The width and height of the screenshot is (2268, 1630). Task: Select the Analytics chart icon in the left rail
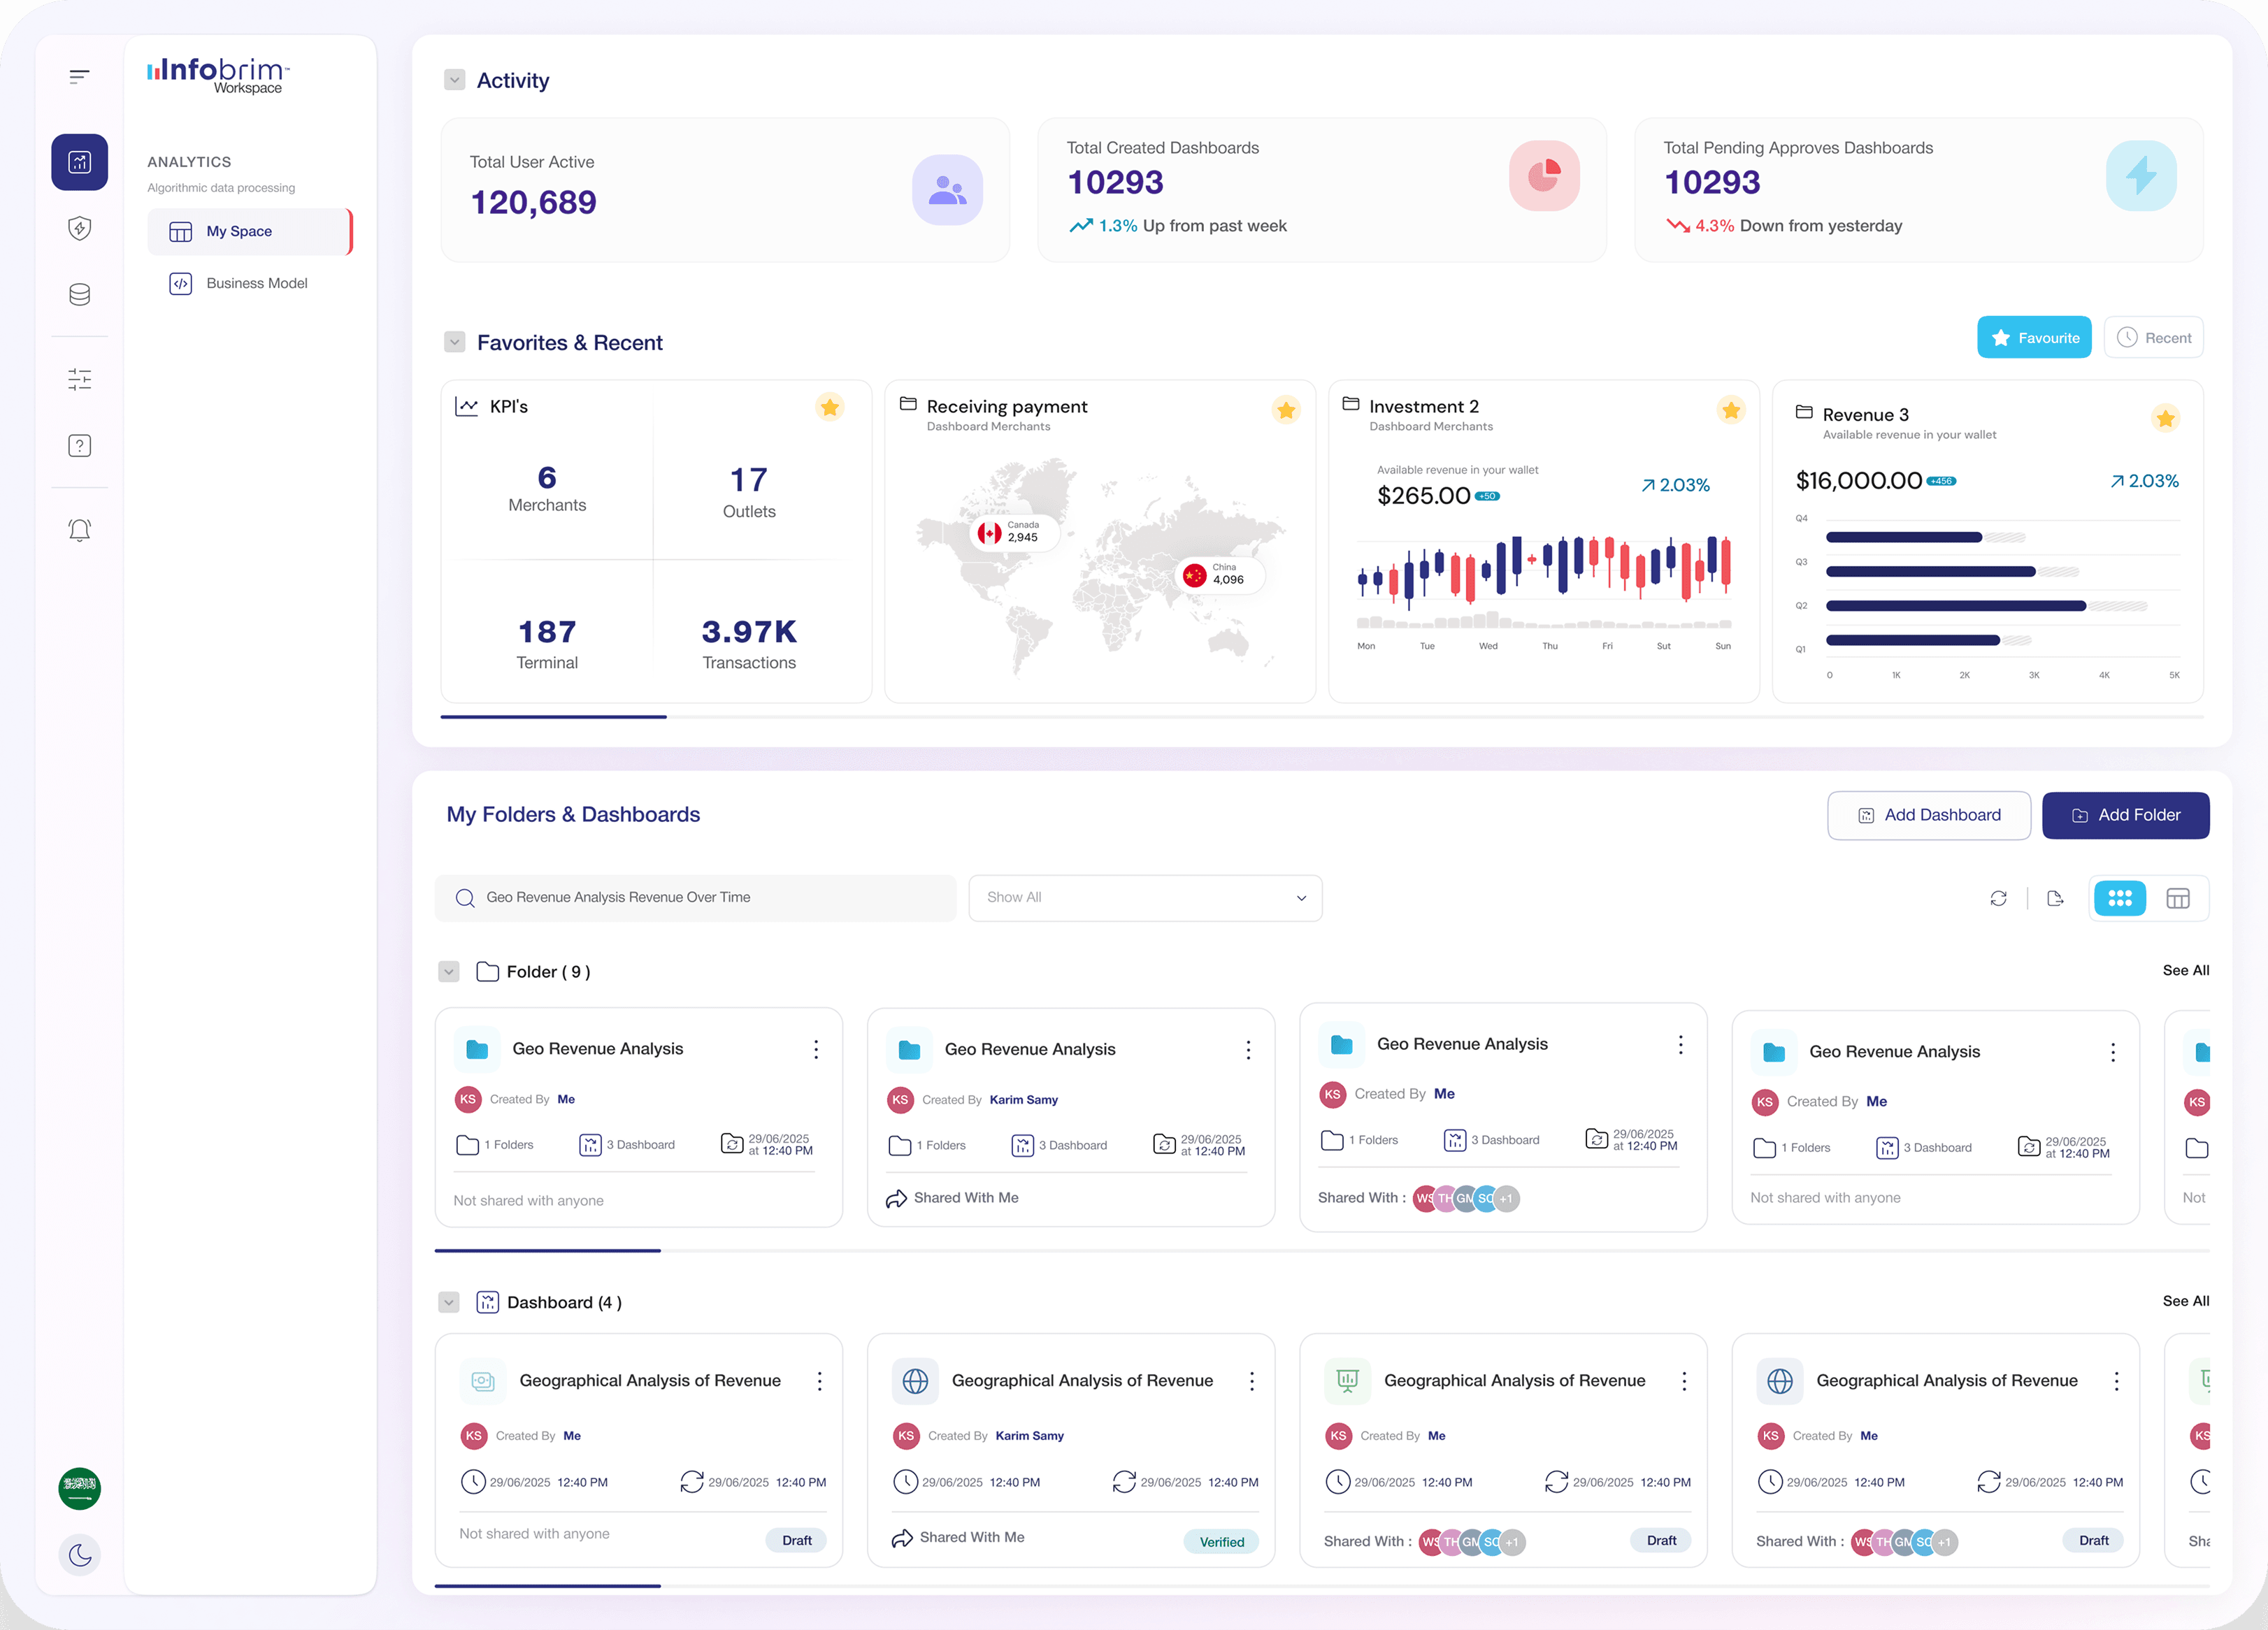[x=80, y=162]
